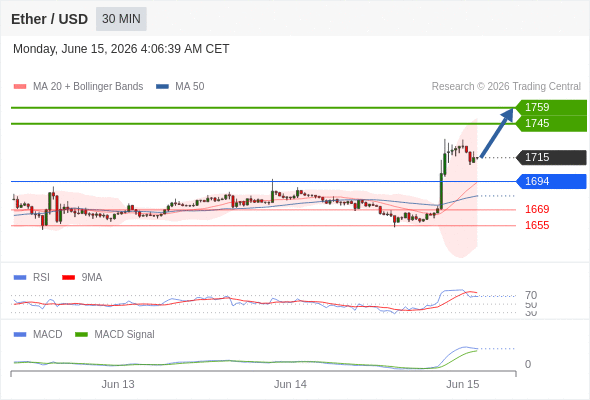Click the red 9MA legend marker
The width and height of the screenshot is (590, 400).
tap(68, 278)
